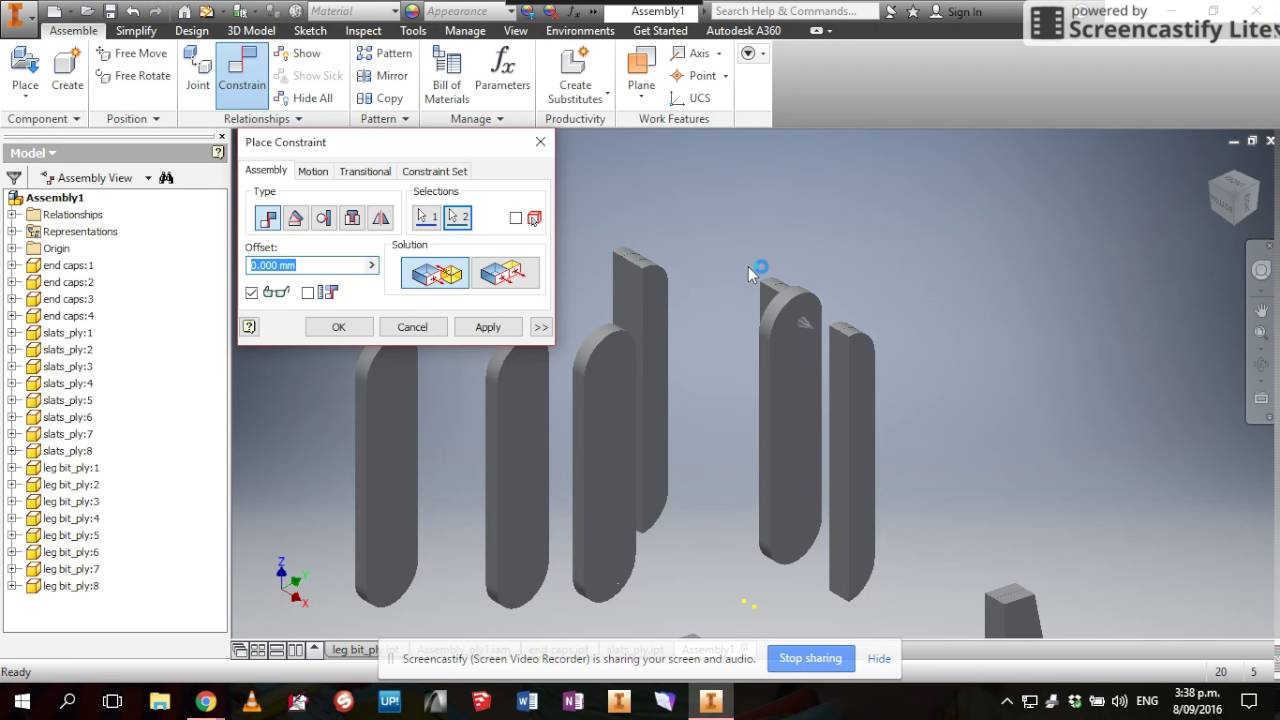This screenshot has height=720, width=1280.
Task: Open Bill of Materials
Action: pos(447,75)
